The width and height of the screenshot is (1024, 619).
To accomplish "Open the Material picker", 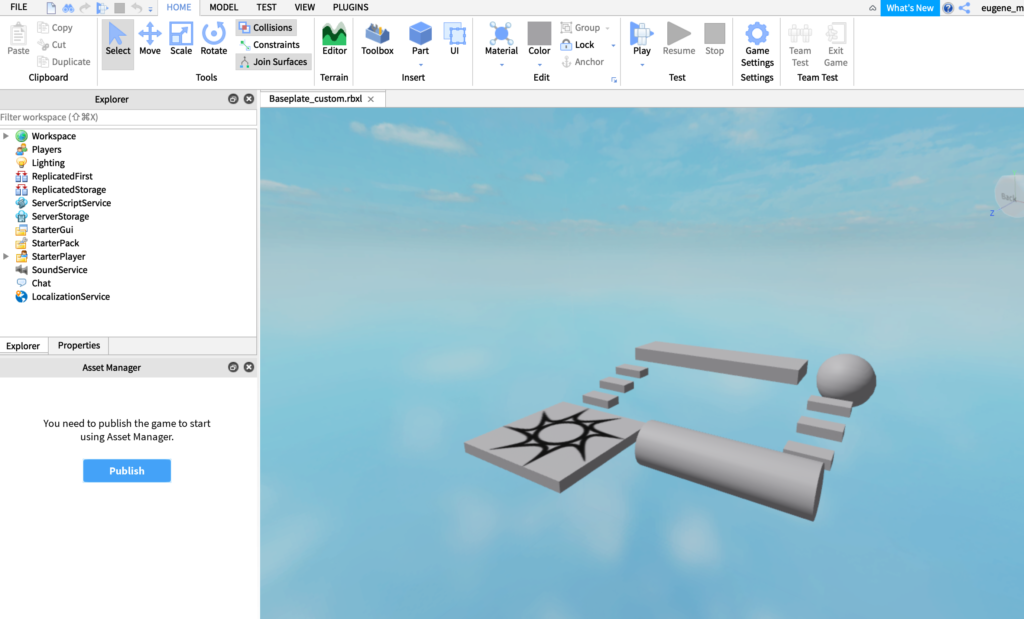I will (501, 39).
